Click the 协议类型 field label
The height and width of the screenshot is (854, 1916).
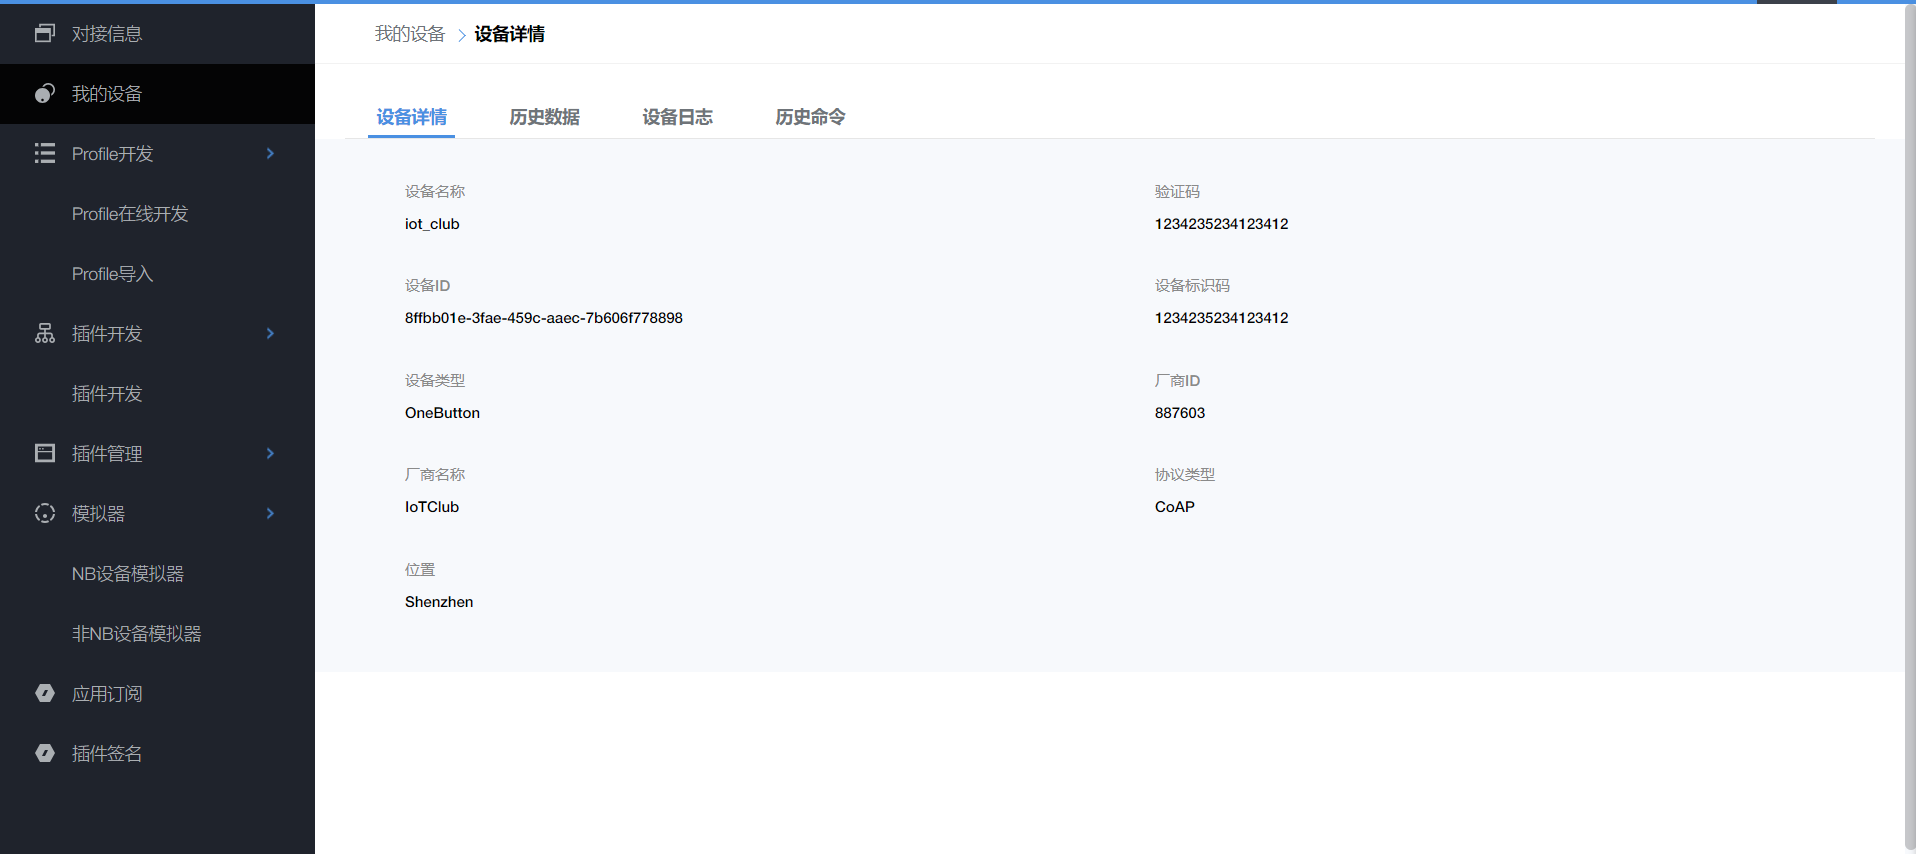pos(1185,474)
